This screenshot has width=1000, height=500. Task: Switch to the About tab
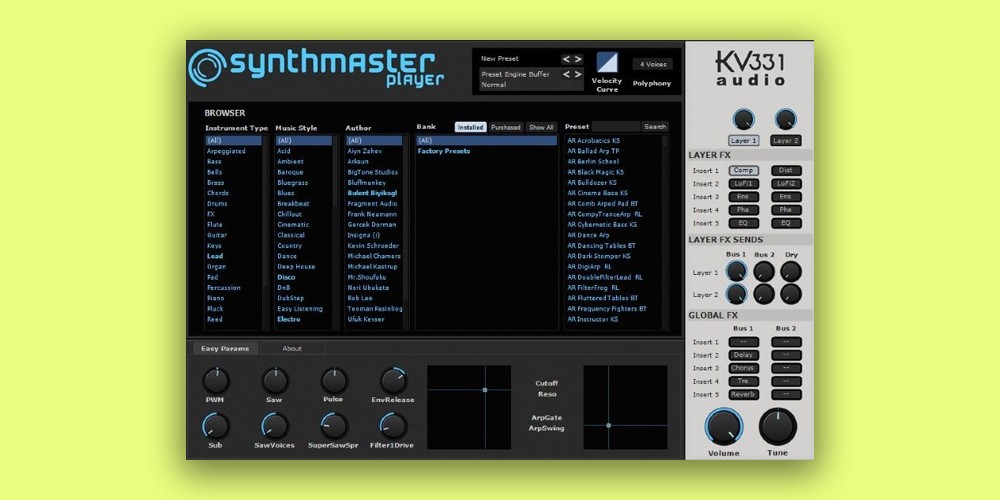tap(292, 349)
